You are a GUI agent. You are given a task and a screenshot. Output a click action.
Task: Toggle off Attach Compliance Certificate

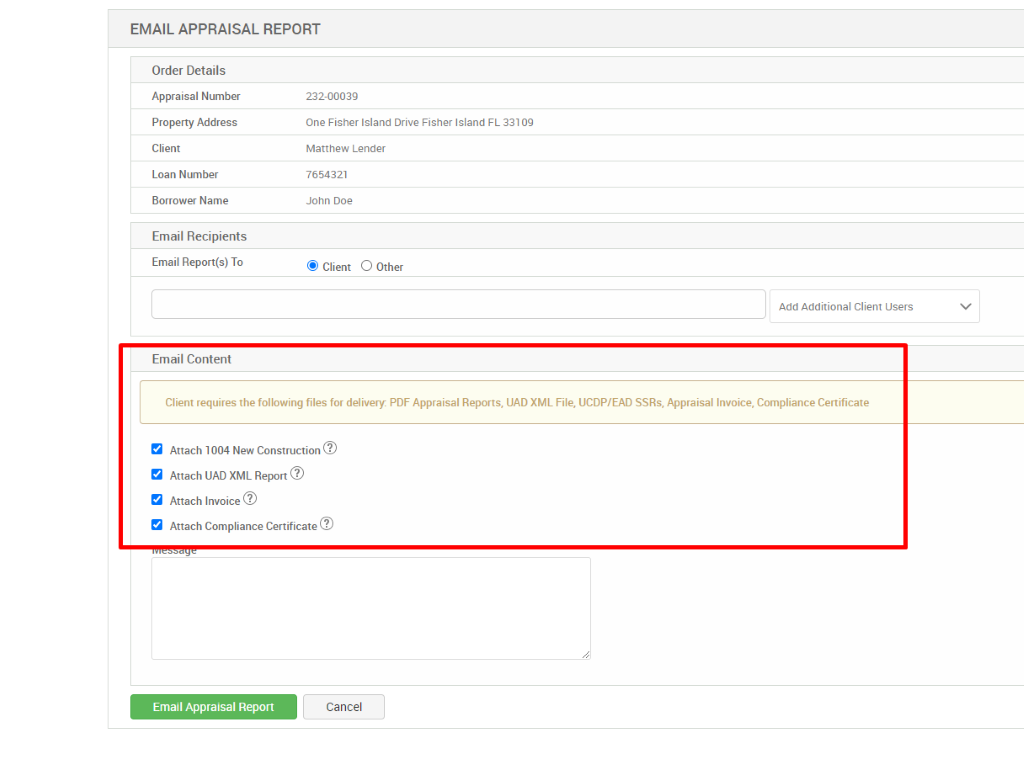click(157, 523)
